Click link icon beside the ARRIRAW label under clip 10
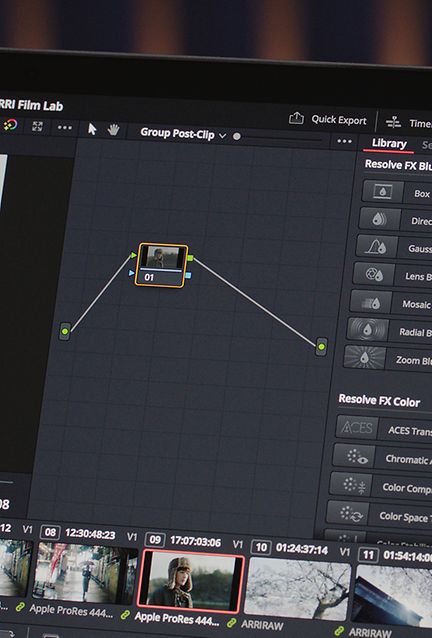 click(232, 623)
